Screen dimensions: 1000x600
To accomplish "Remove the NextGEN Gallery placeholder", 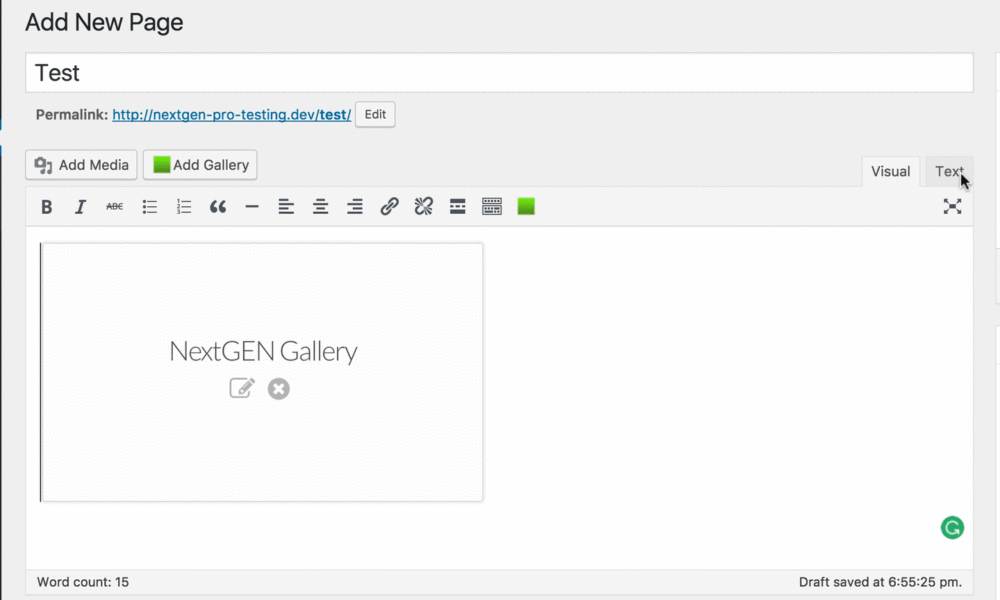I will (279, 388).
